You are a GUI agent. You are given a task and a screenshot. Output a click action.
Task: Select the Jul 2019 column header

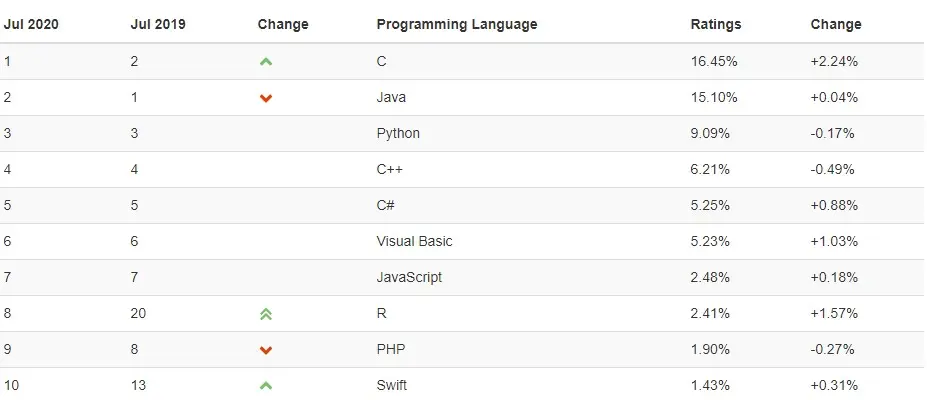click(x=158, y=24)
